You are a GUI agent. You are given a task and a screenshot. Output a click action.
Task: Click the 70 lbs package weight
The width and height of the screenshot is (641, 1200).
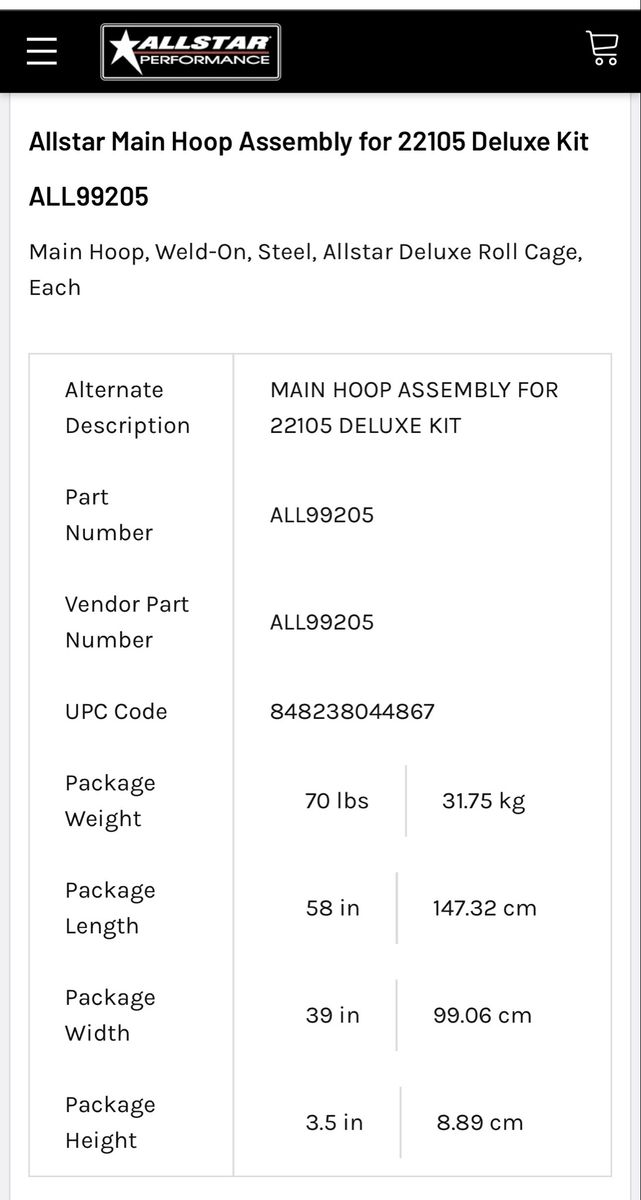point(337,801)
